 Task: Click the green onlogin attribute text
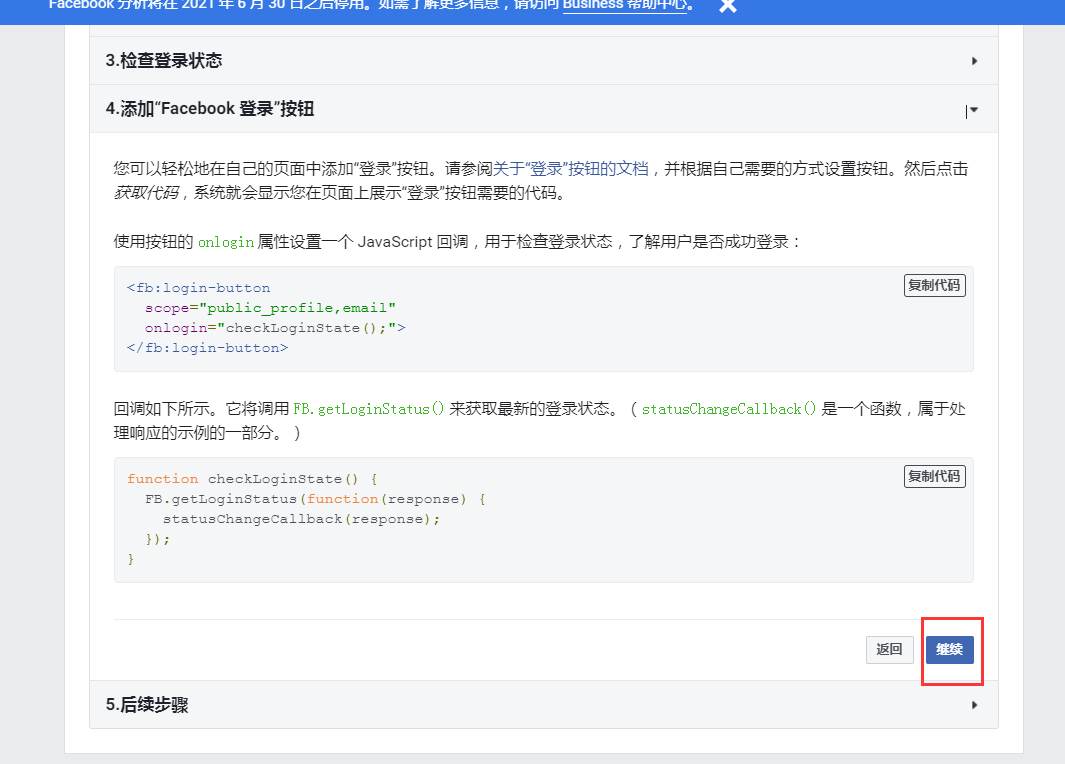[x=225, y=242]
